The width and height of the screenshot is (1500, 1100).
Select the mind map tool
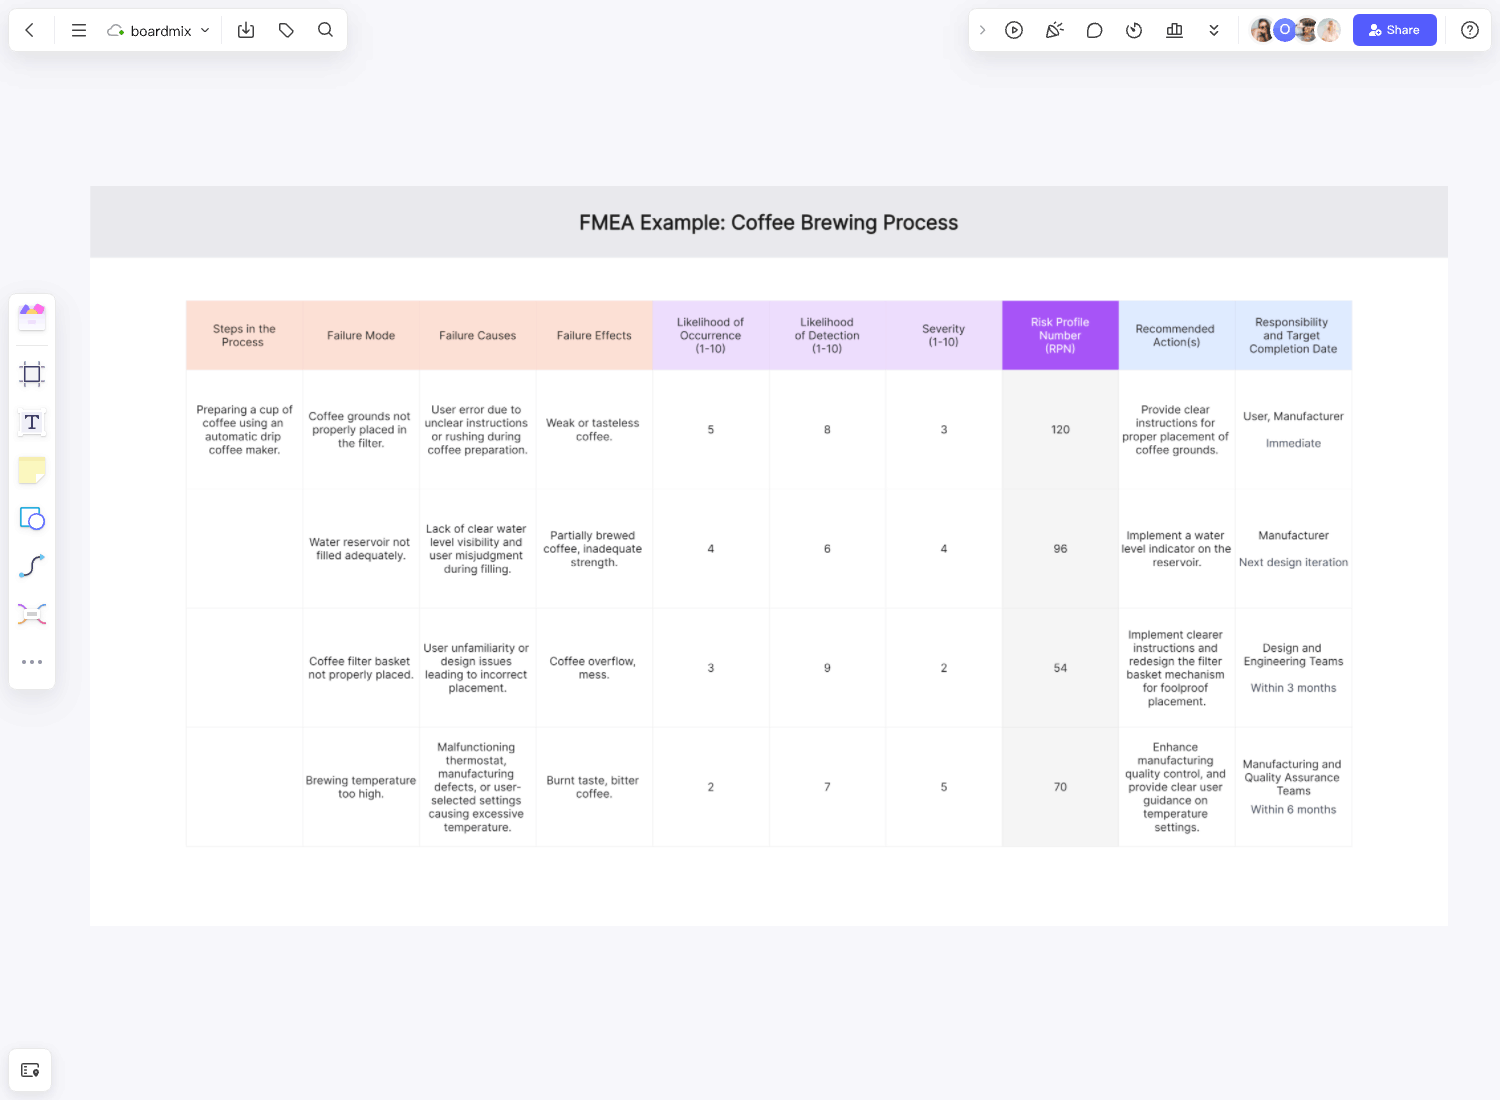tap(32, 614)
